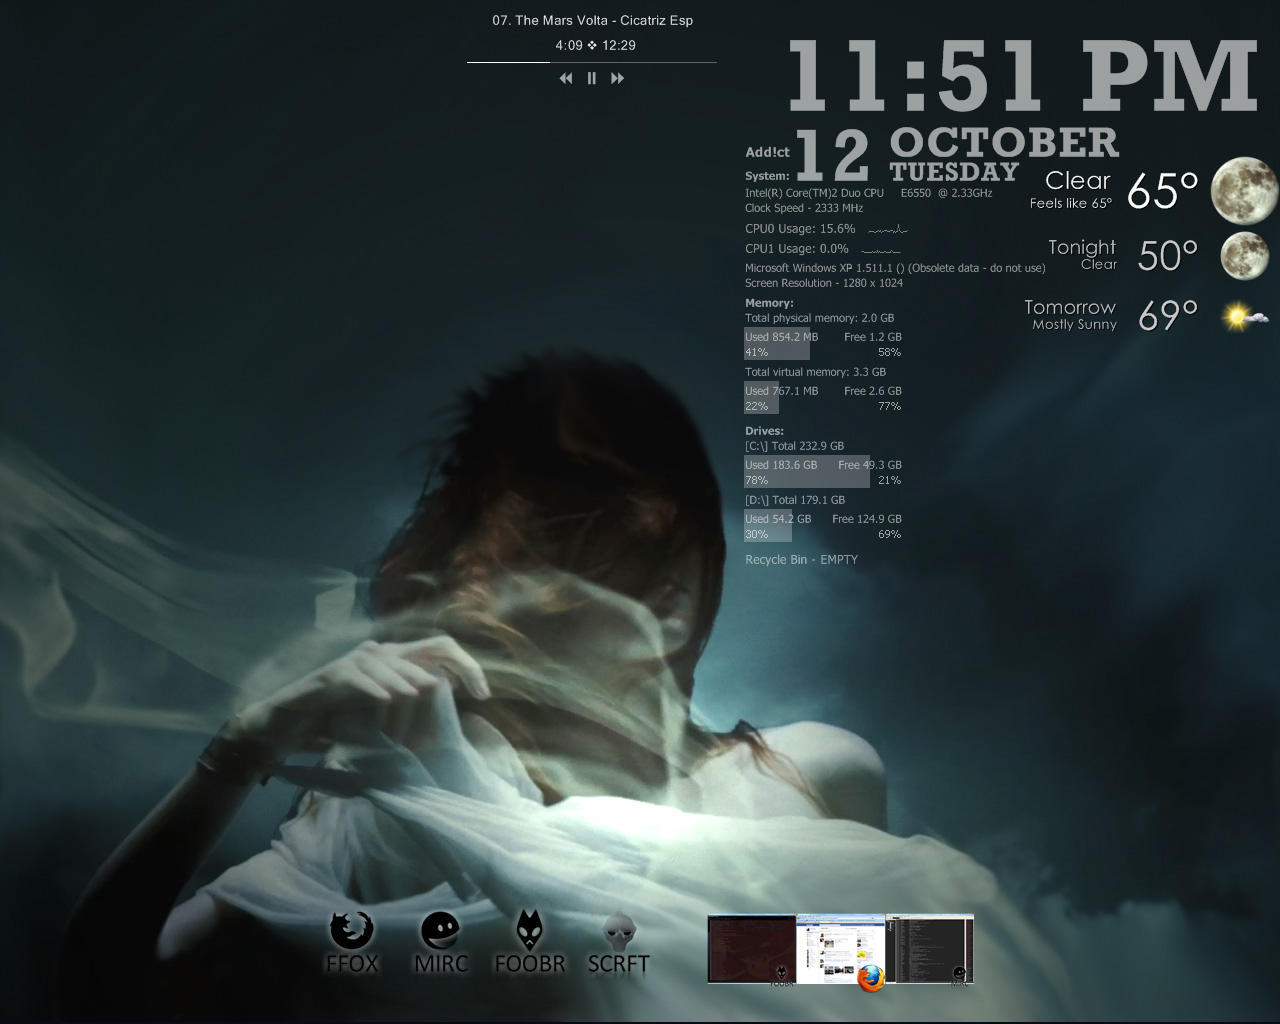Image resolution: width=1280 pixels, height=1024 pixels.
Task: Click the 'Mostly Sunny' forecast text
Action: (x=1074, y=325)
